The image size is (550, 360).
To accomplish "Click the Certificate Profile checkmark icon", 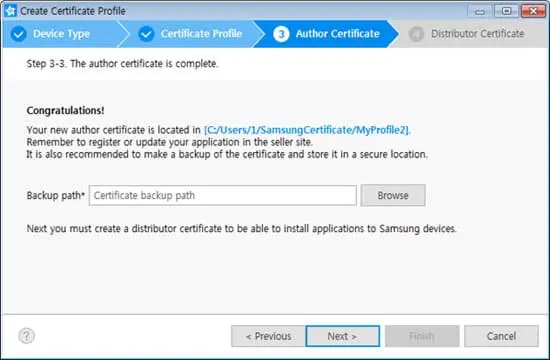I will pyautogui.click(x=146, y=34).
